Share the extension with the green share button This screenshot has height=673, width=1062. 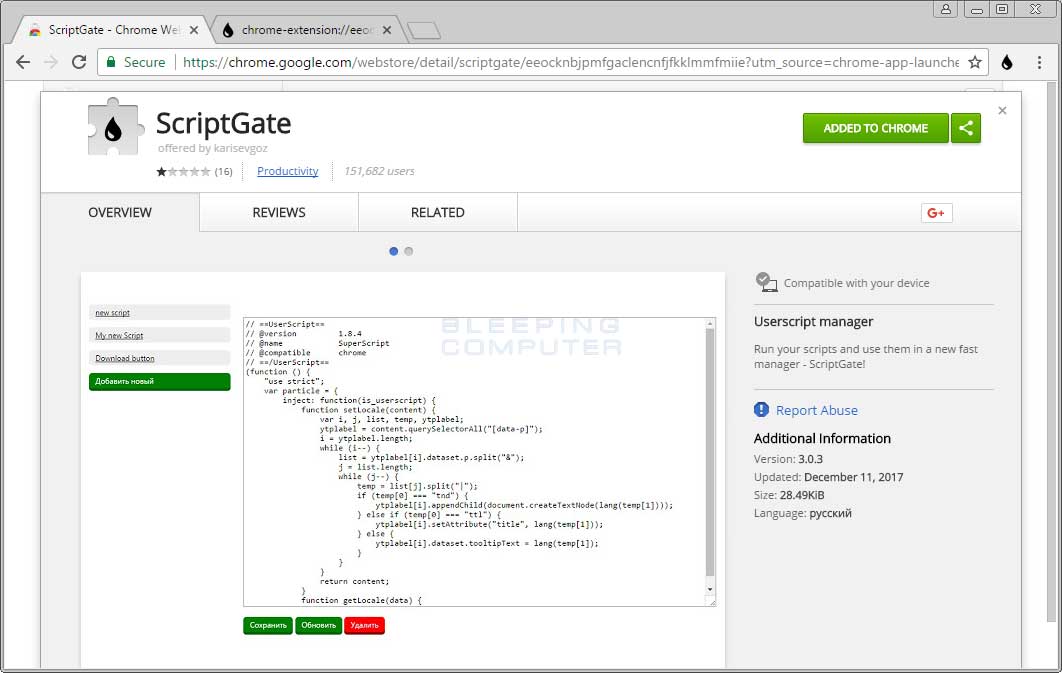[x=966, y=128]
